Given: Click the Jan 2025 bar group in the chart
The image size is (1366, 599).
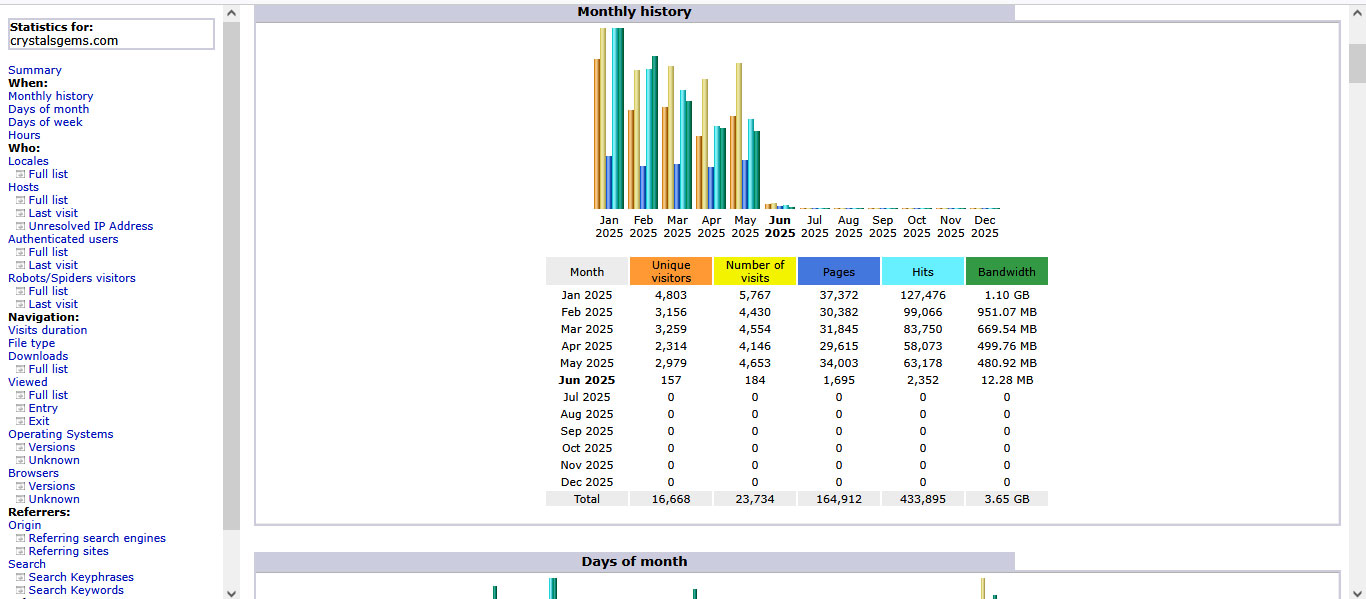Looking at the screenshot, I should [609, 118].
